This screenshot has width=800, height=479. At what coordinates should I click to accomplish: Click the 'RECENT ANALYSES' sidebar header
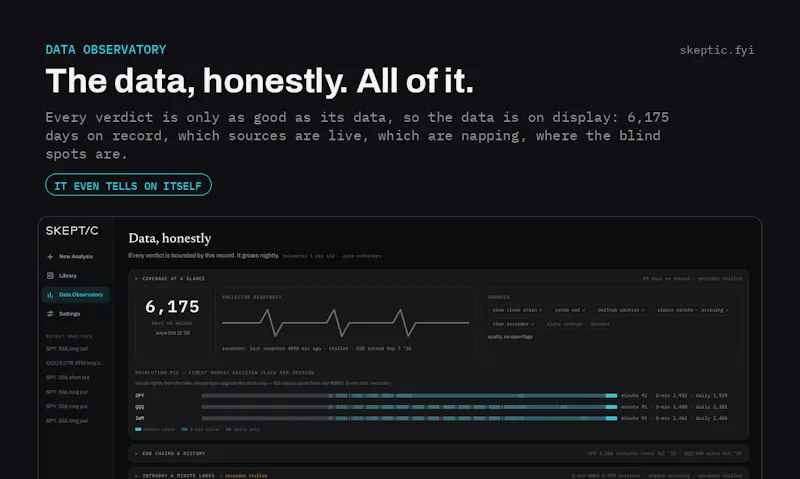tap(69, 336)
